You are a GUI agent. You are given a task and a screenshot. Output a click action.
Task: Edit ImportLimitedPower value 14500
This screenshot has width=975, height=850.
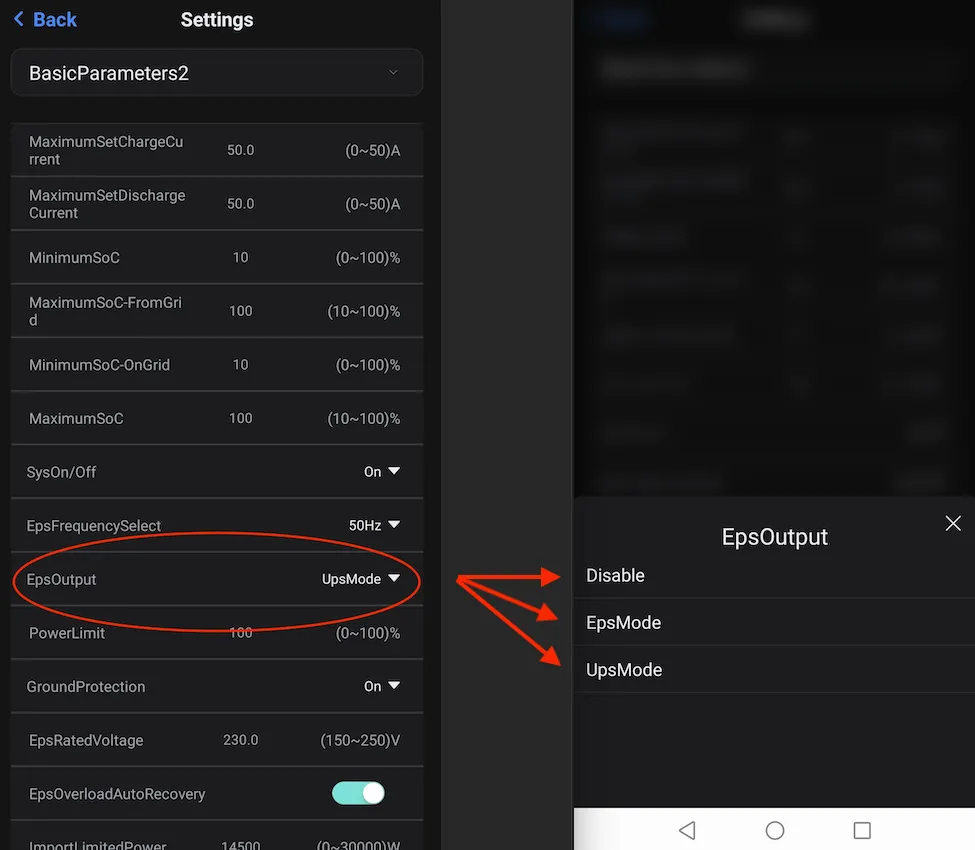click(x=241, y=845)
